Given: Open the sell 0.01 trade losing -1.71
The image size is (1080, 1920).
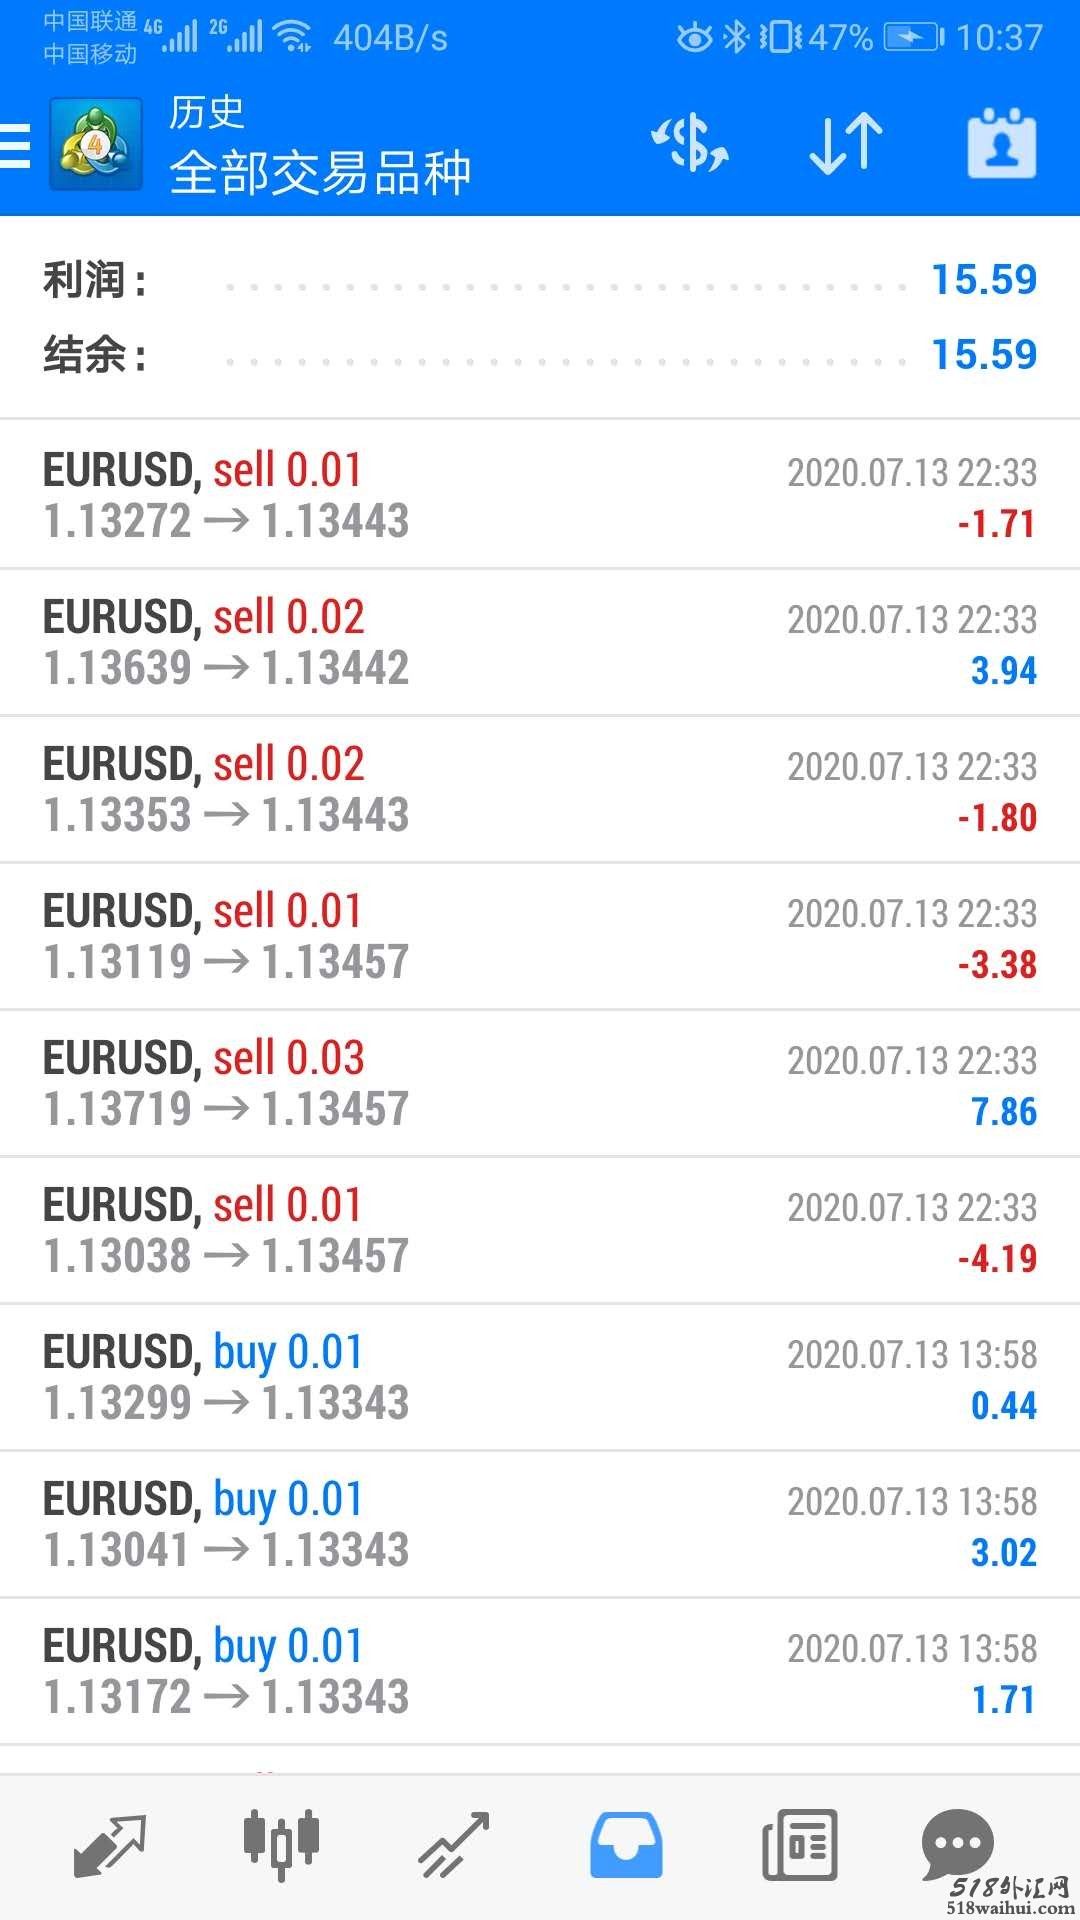Looking at the screenshot, I should pyautogui.click(x=540, y=495).
